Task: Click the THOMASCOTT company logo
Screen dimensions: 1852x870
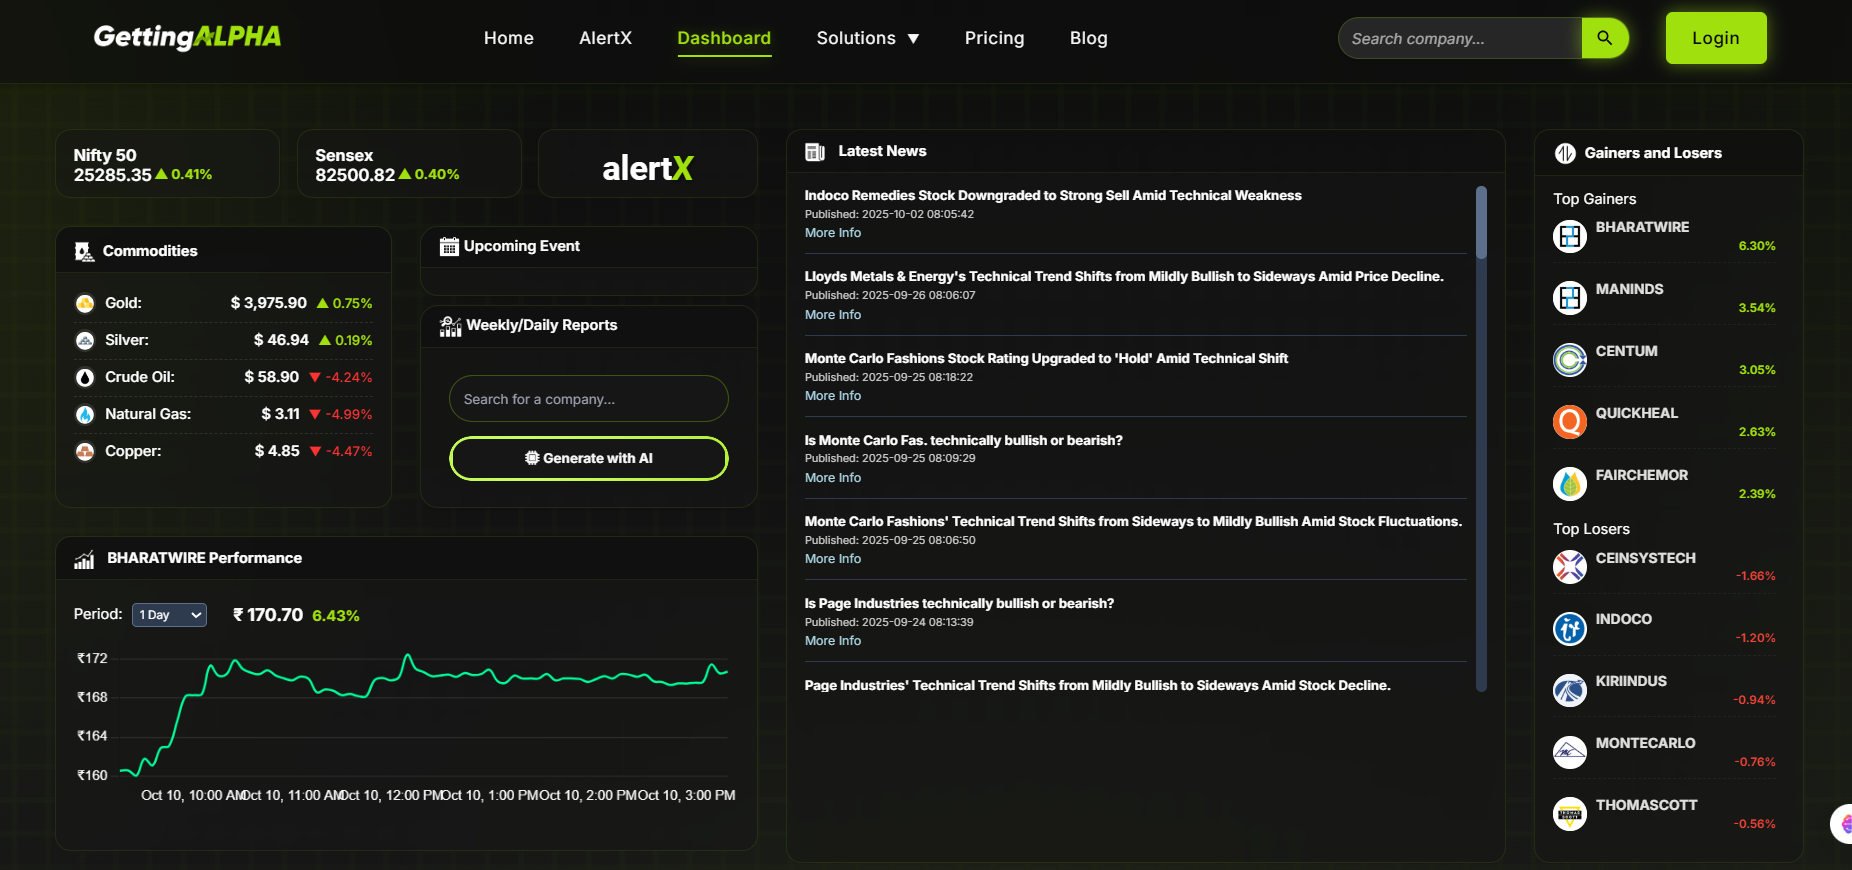Action: coord(1570,815)
